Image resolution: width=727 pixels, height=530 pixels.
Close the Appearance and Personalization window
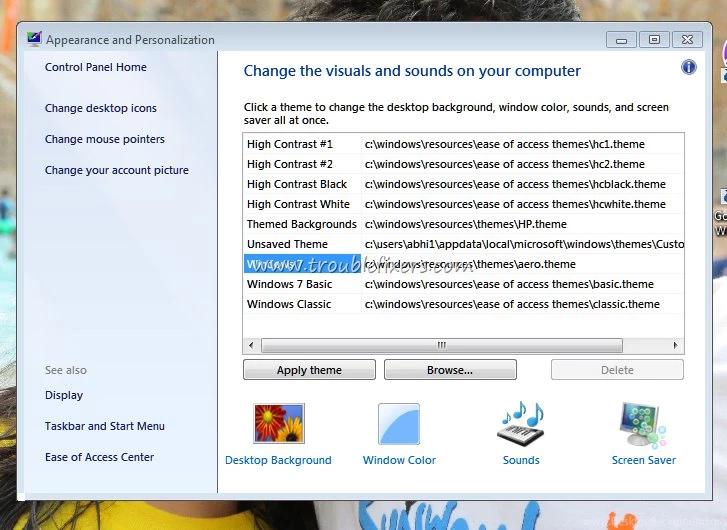(688, 40)
